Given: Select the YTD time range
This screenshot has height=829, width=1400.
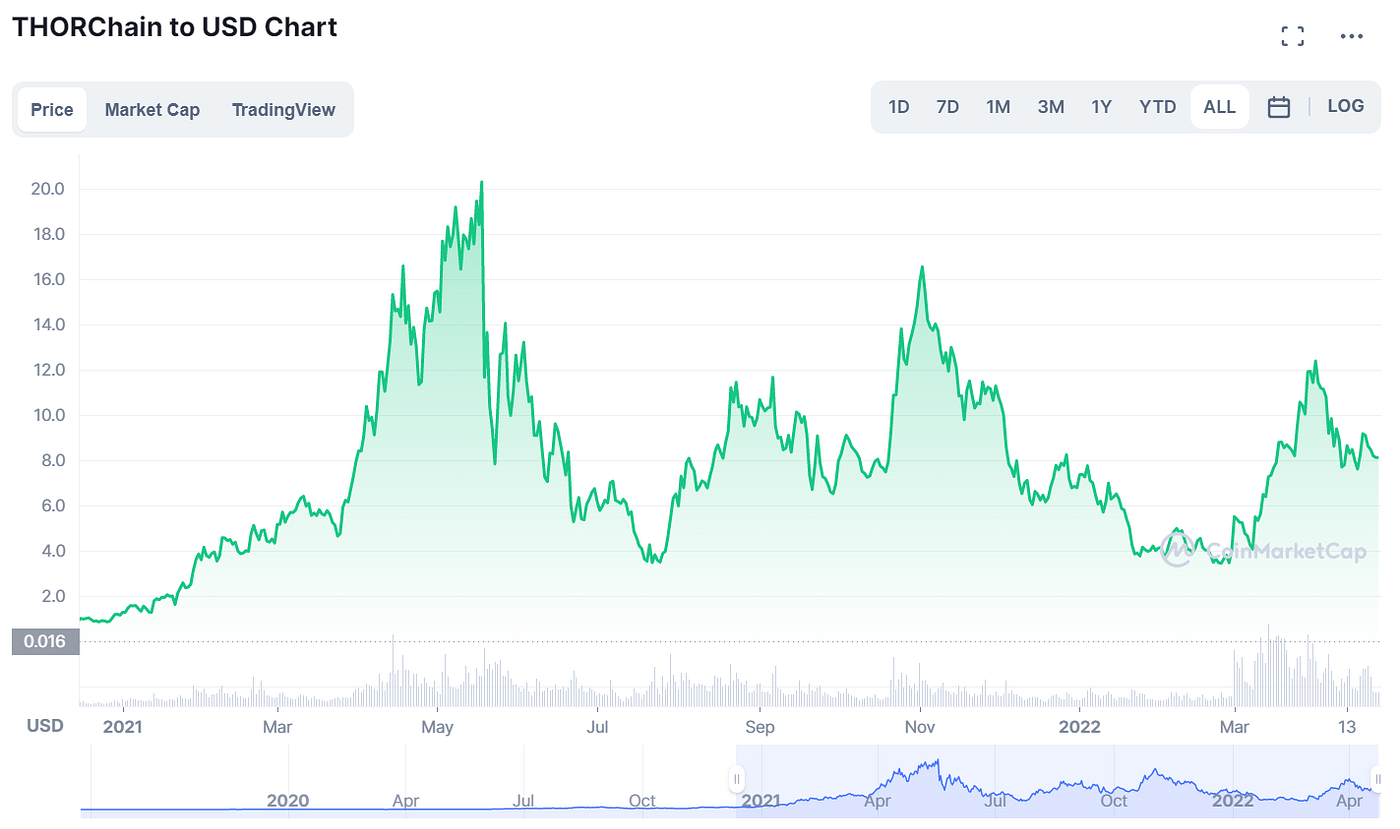Looking at the screenshot, I should tap(1158, 107).
